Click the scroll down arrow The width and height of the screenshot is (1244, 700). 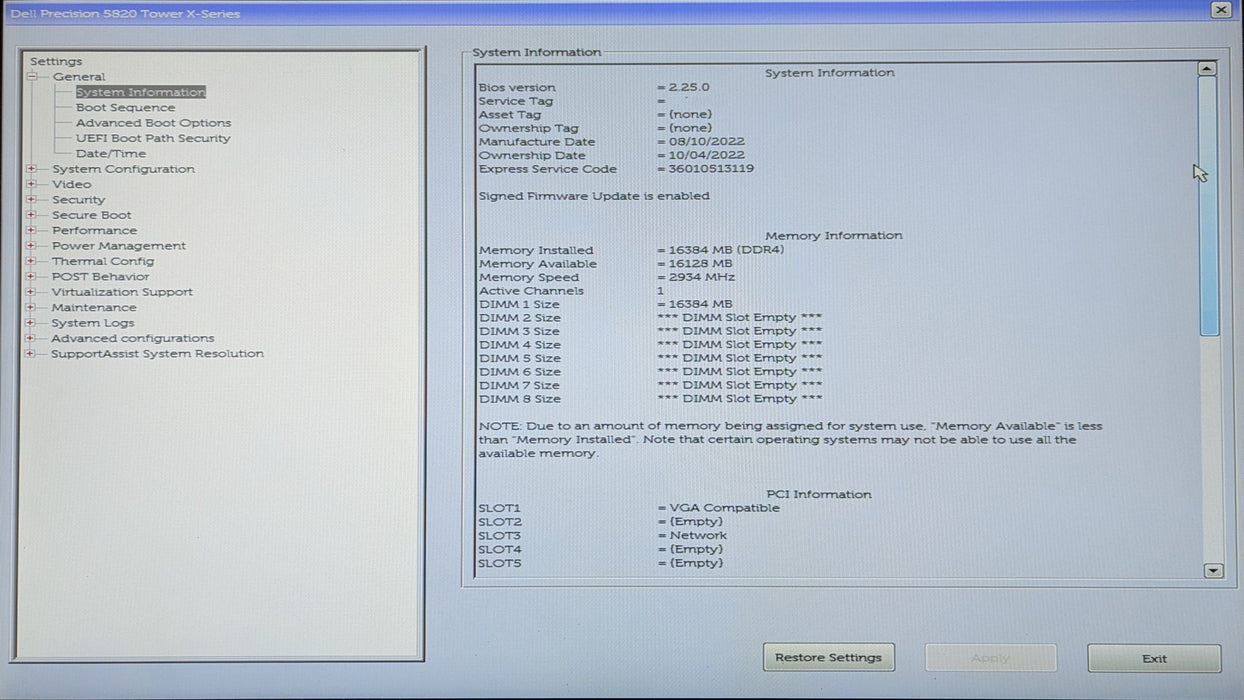click(1213, 571)
